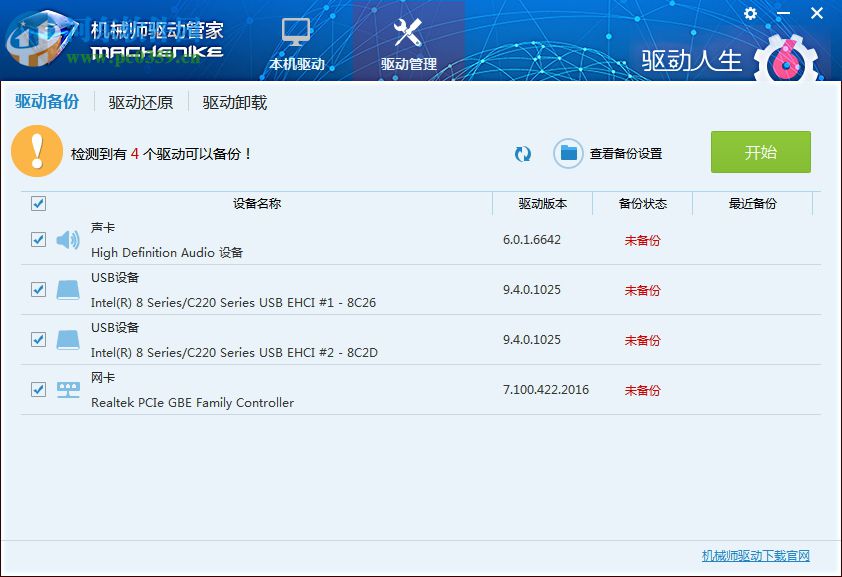Viewport: 842px width, 577px height.
Task: Open settings with the gear icon top right
Action: (749, 14)
